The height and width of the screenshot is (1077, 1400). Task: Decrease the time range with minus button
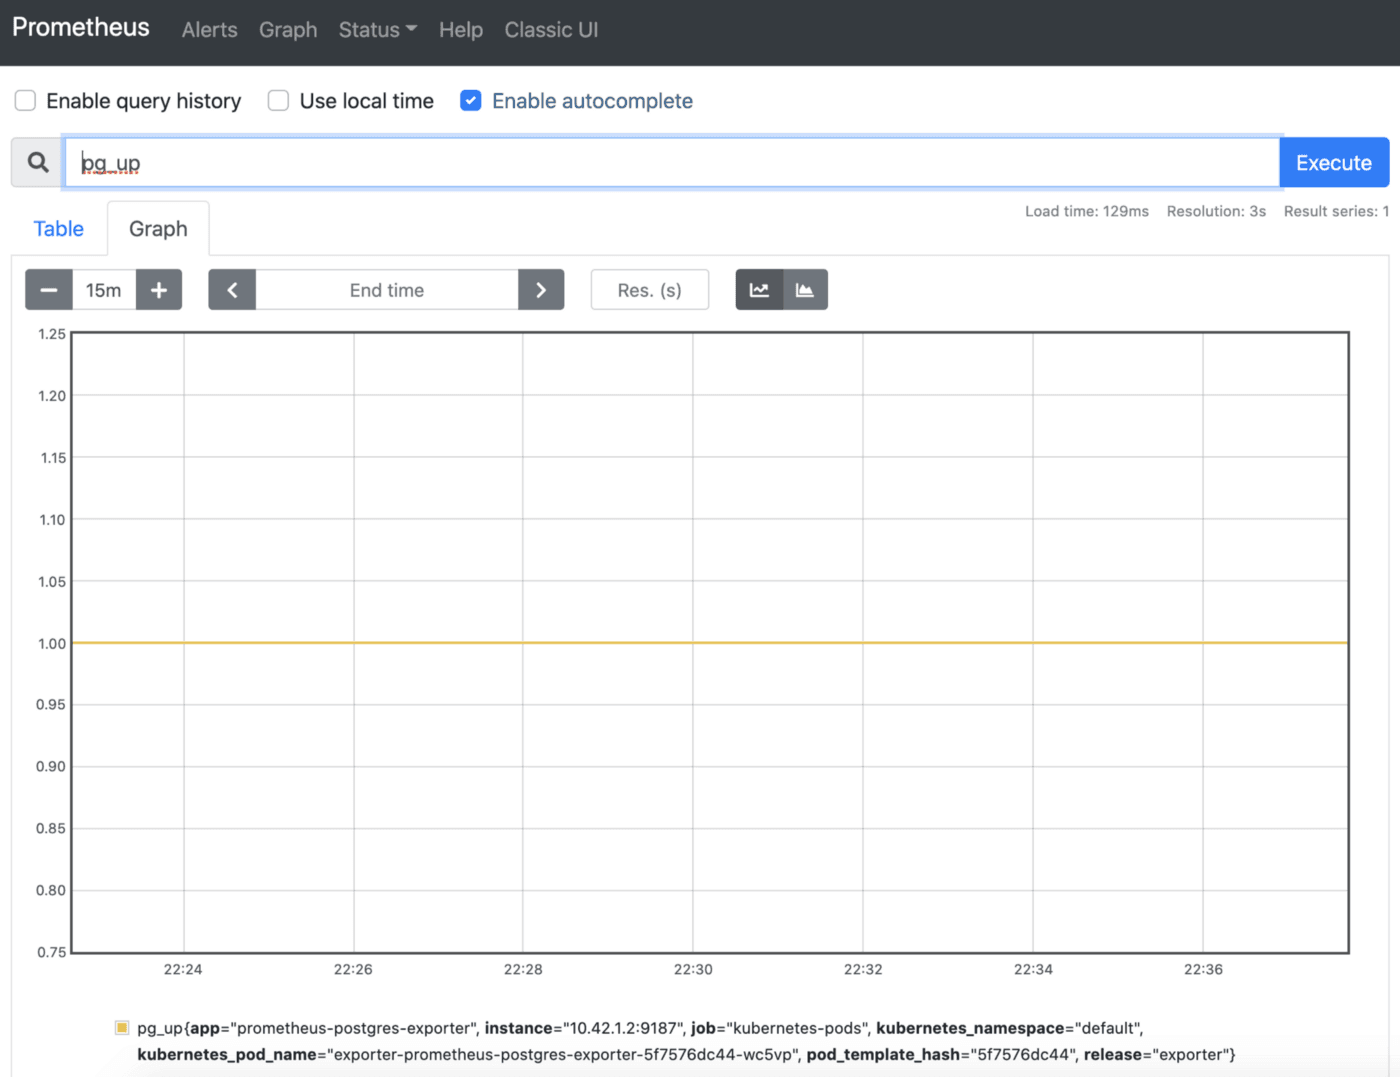click(x=48, y=290)
